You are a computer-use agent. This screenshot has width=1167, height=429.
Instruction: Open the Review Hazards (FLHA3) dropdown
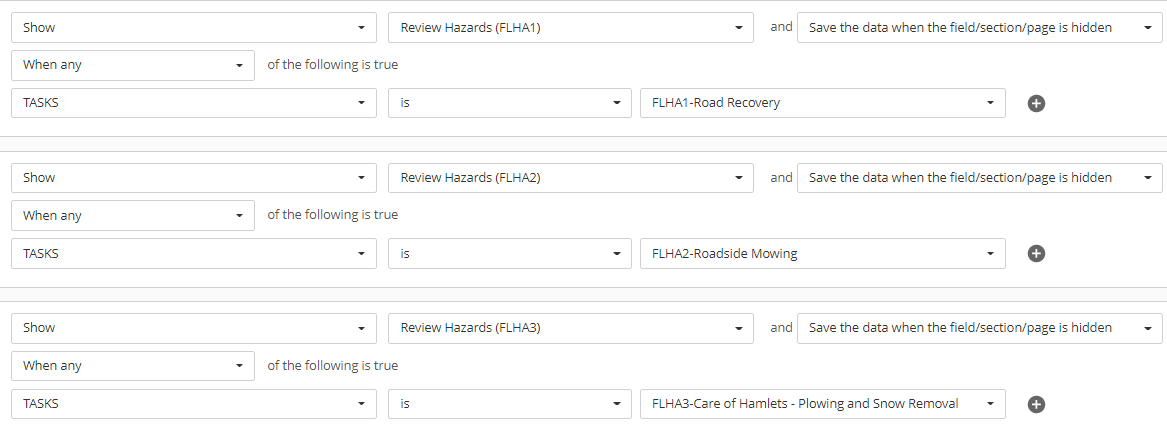tap(571, 328)
